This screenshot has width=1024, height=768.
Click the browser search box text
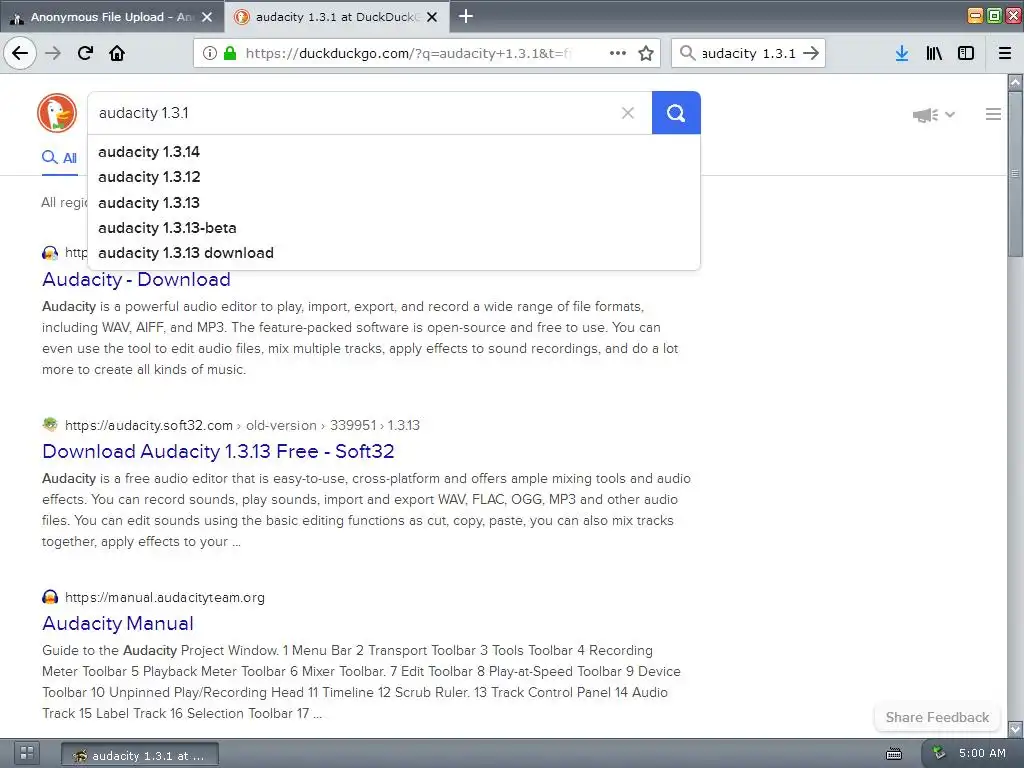click(748, 53)
